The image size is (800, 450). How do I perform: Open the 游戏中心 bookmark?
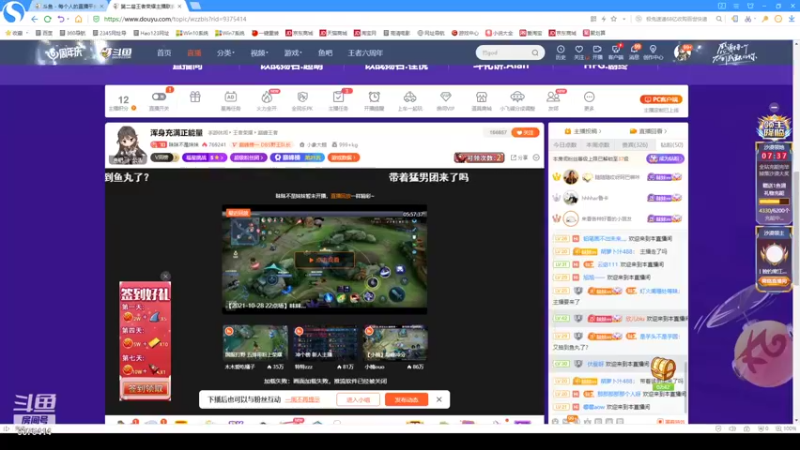[x=465, y=33]
